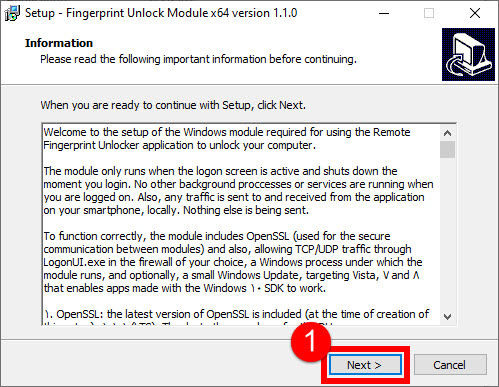
Task: Click the Please read the following subtitle
Action: click(198, 59)
